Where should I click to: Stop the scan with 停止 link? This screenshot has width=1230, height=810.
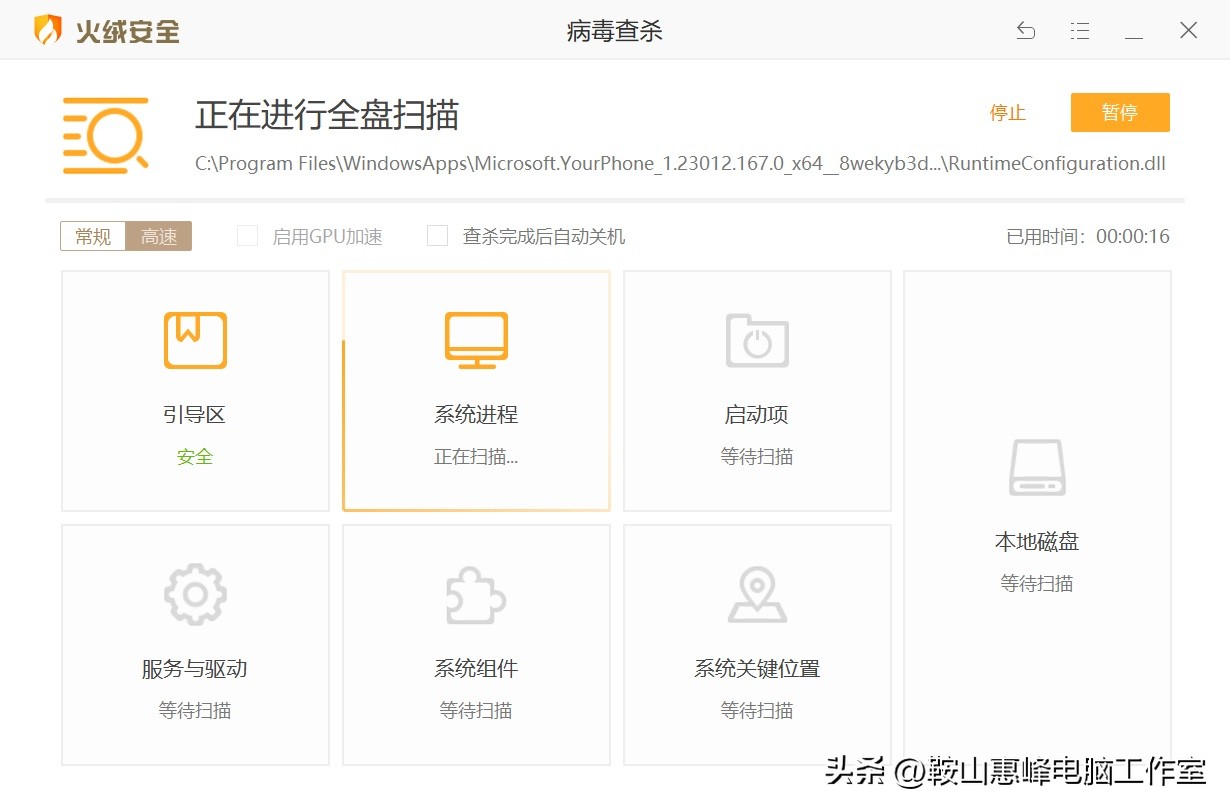coord(1008,113)
